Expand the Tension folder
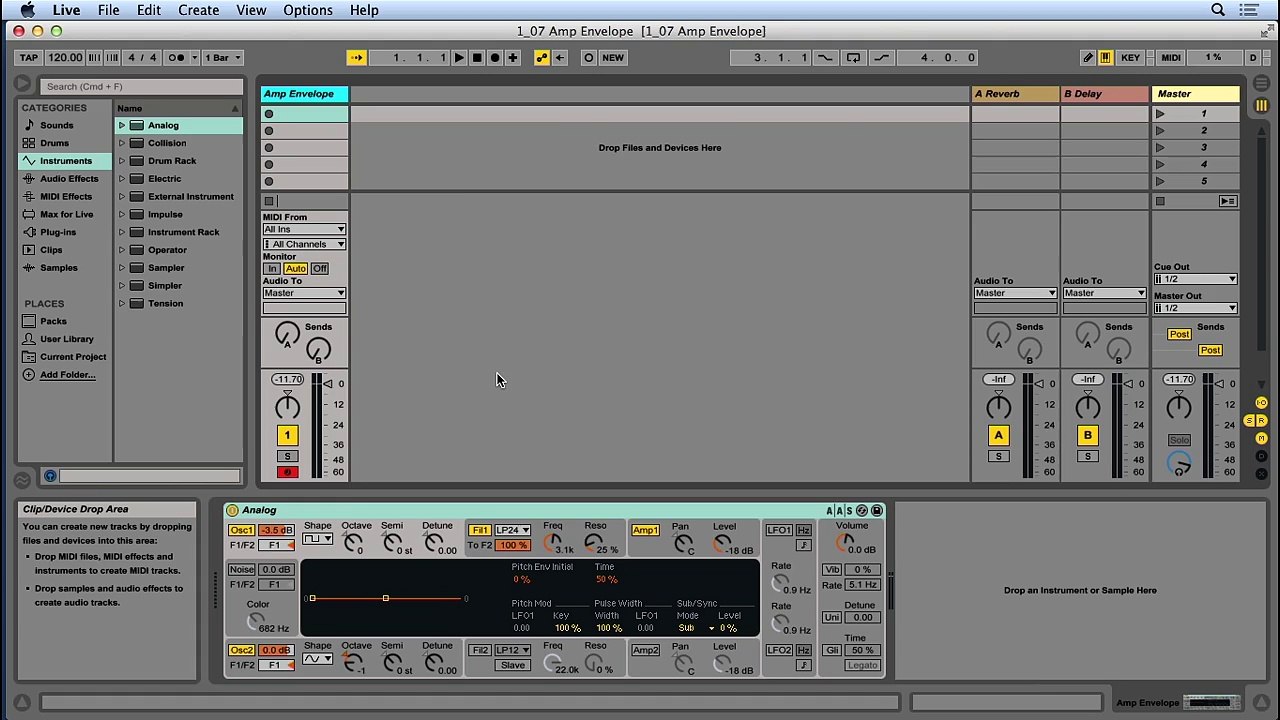 click(122, 304)
